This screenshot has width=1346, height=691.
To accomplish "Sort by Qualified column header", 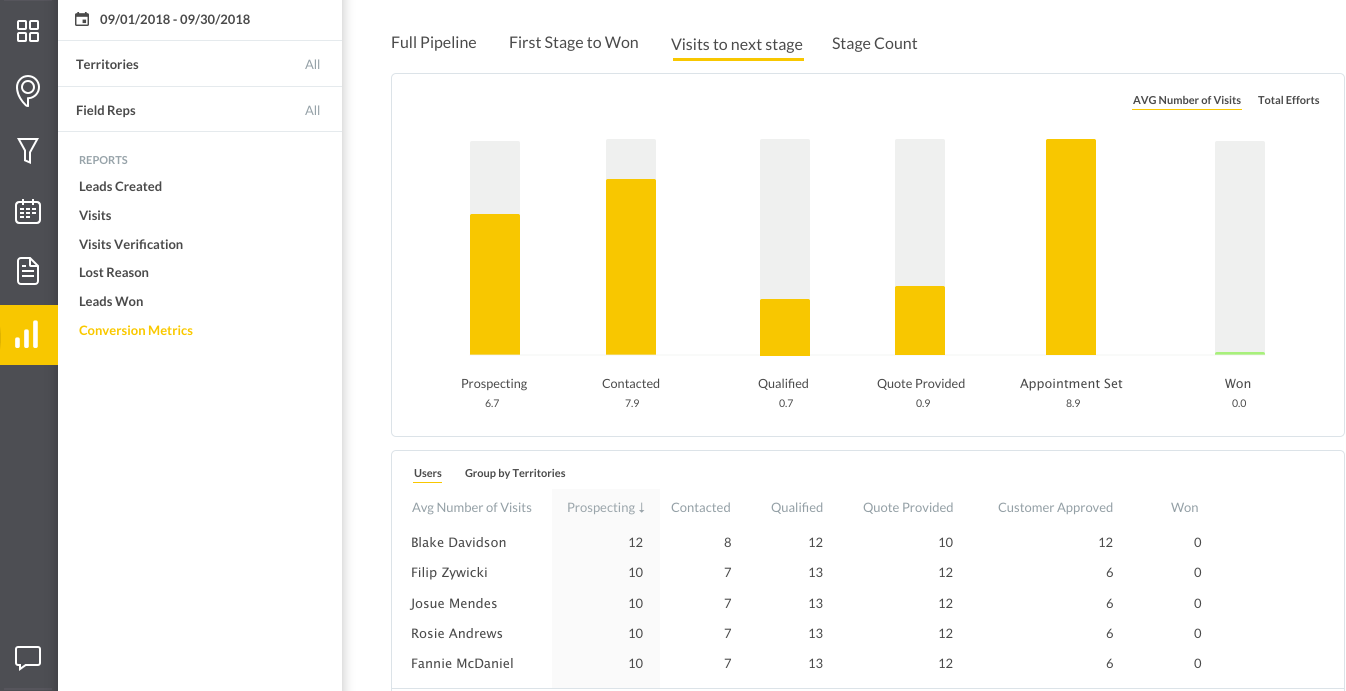I will pos(796,507).
